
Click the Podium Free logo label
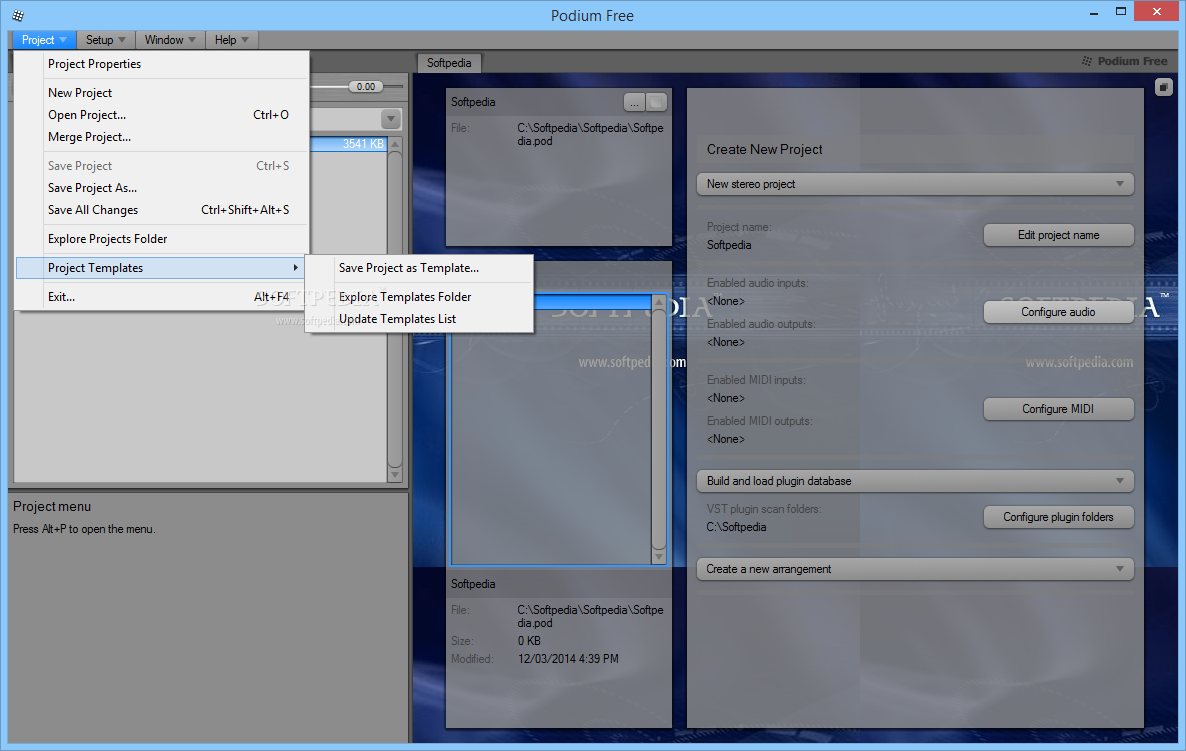[x=1125, y=61]
